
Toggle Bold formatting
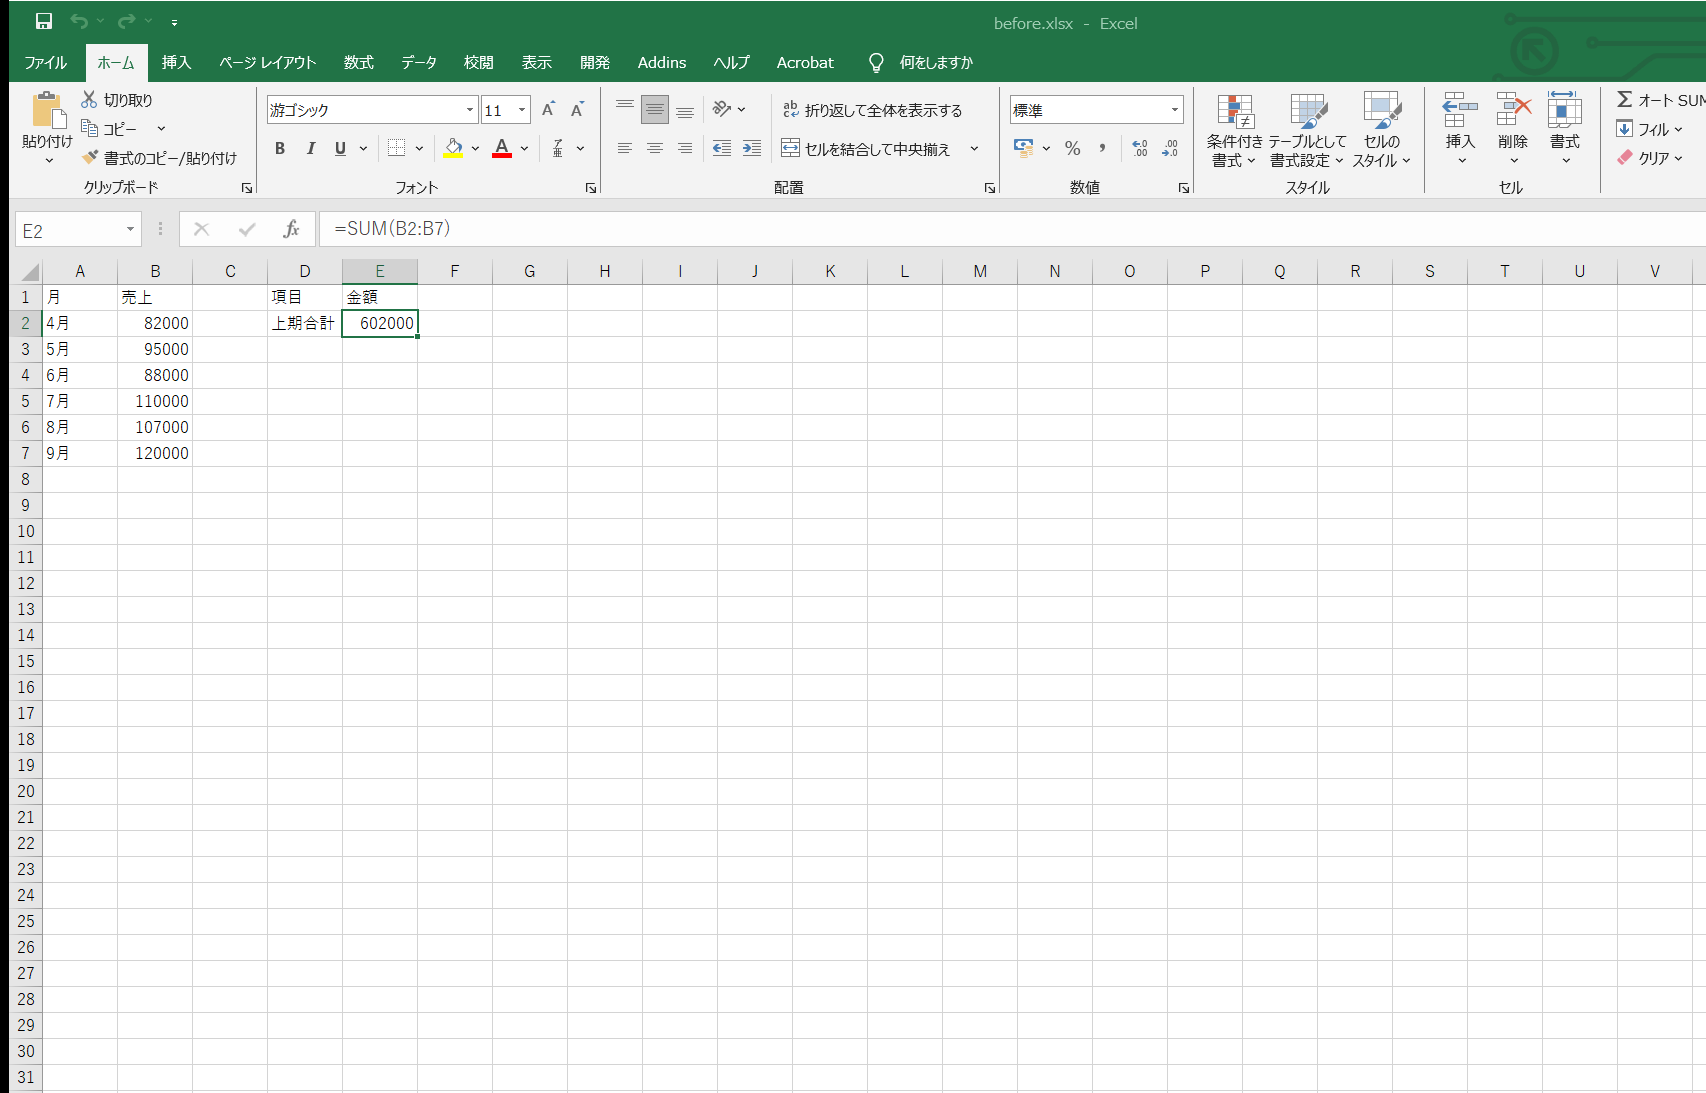point(280,148)
